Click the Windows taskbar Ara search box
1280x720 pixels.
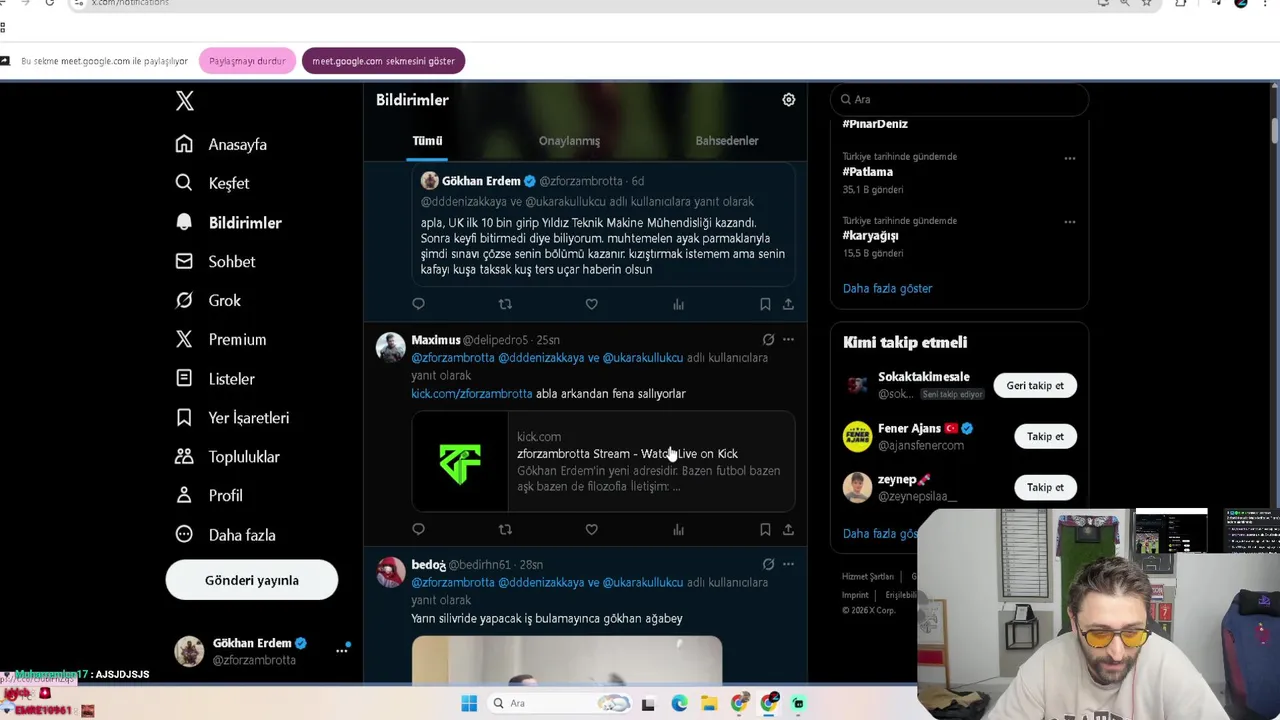560,703
